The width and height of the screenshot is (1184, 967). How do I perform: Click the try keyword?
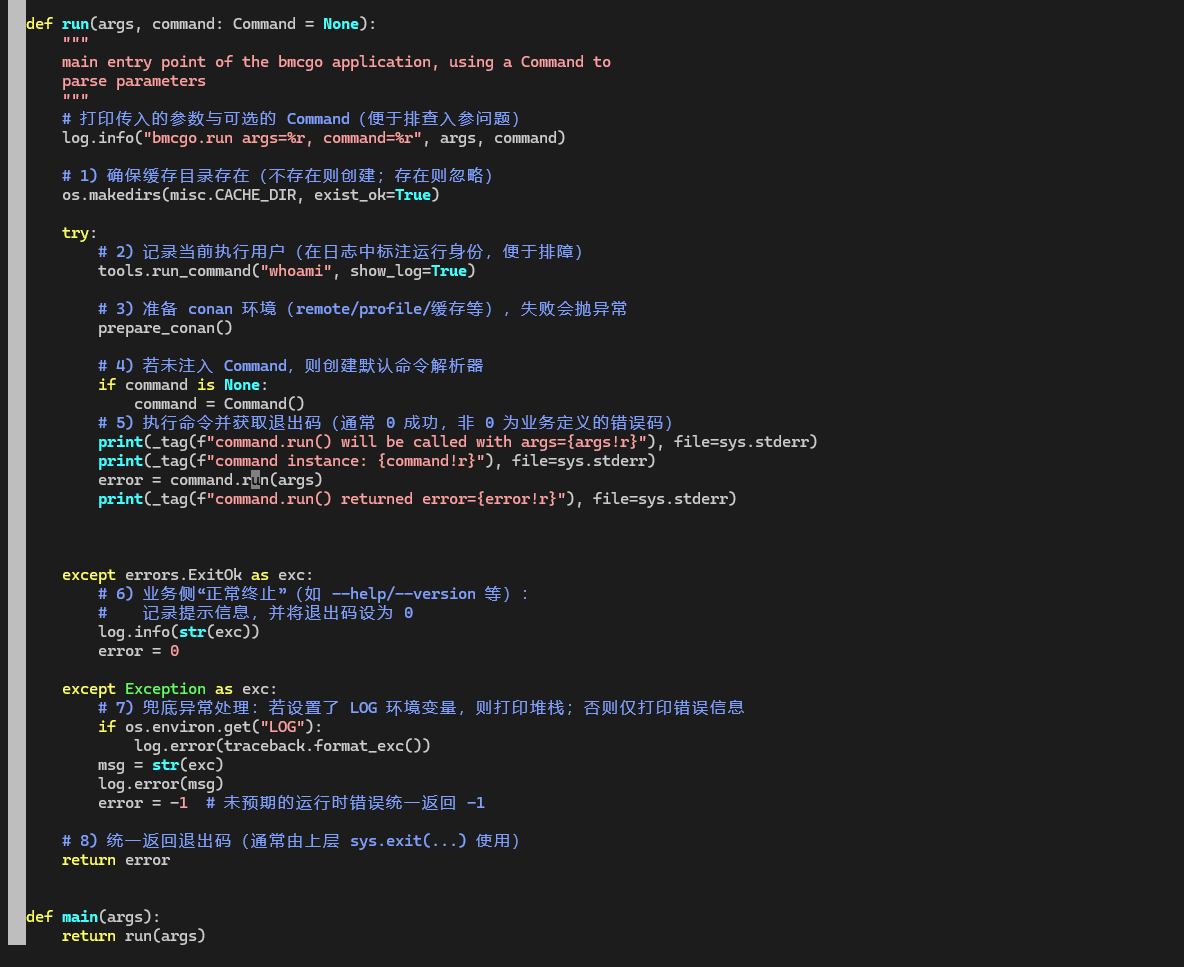point(76,233)
